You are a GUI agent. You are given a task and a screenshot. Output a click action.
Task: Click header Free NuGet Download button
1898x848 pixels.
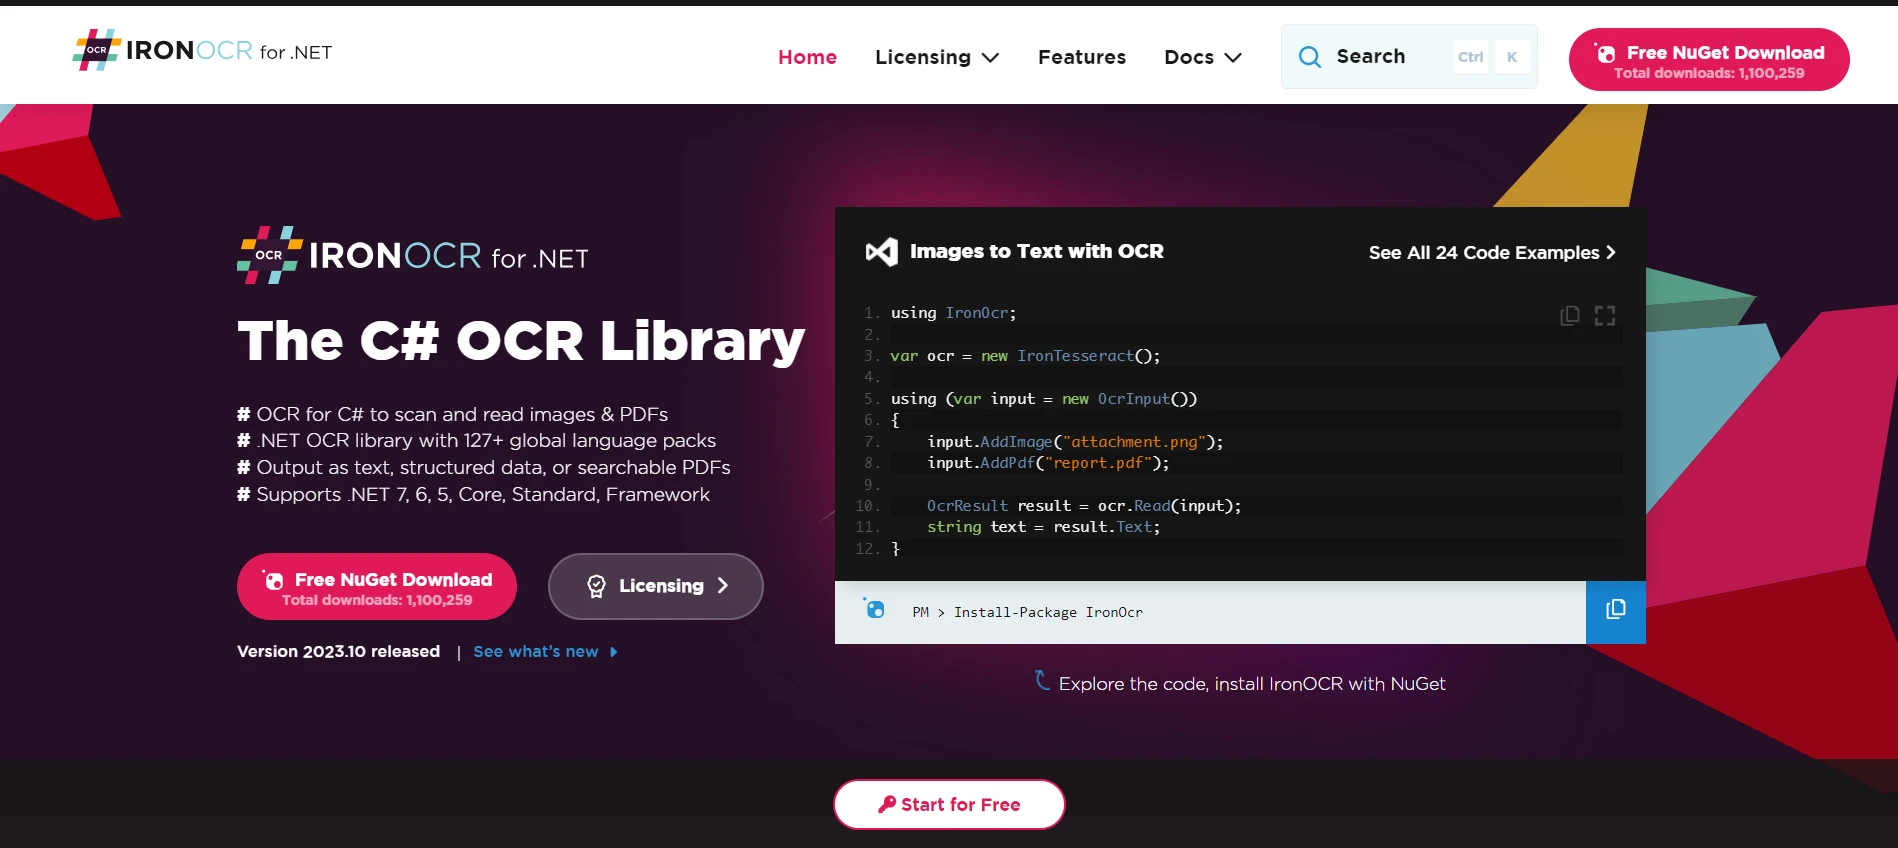[1709, 59]
